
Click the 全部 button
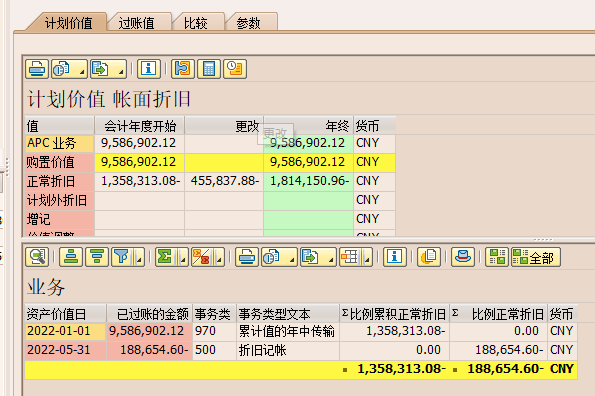(535, 257)
